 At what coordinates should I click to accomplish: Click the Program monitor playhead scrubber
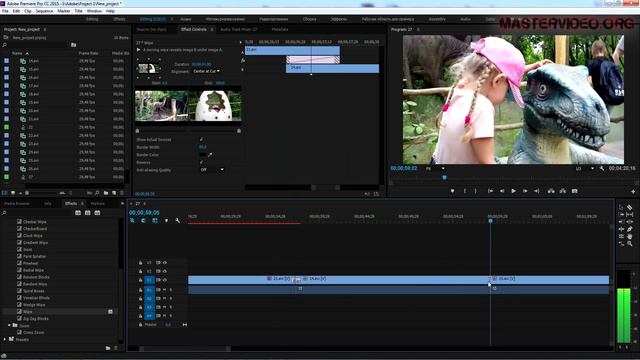tap(444, 178)
